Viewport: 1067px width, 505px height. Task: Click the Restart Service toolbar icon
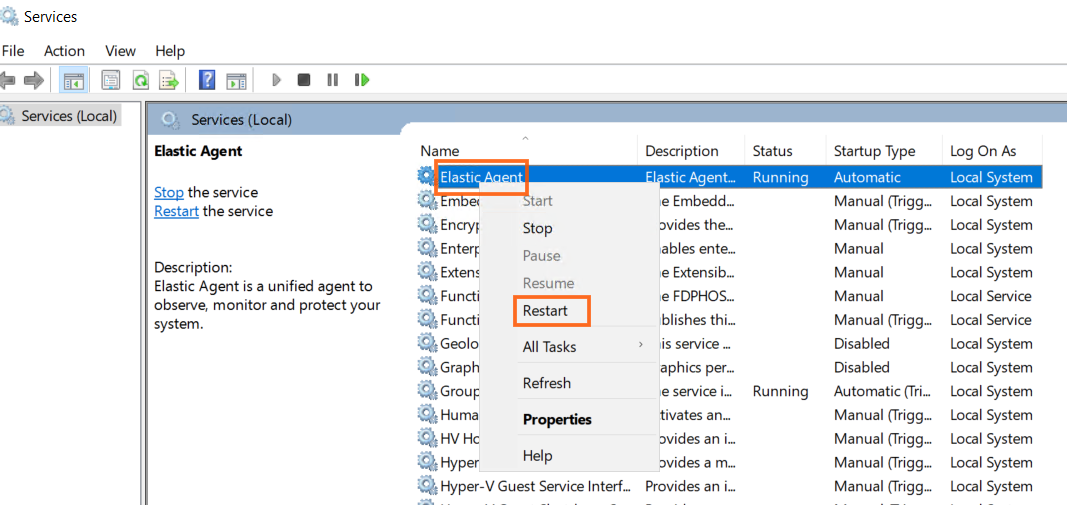coord(362,80)
